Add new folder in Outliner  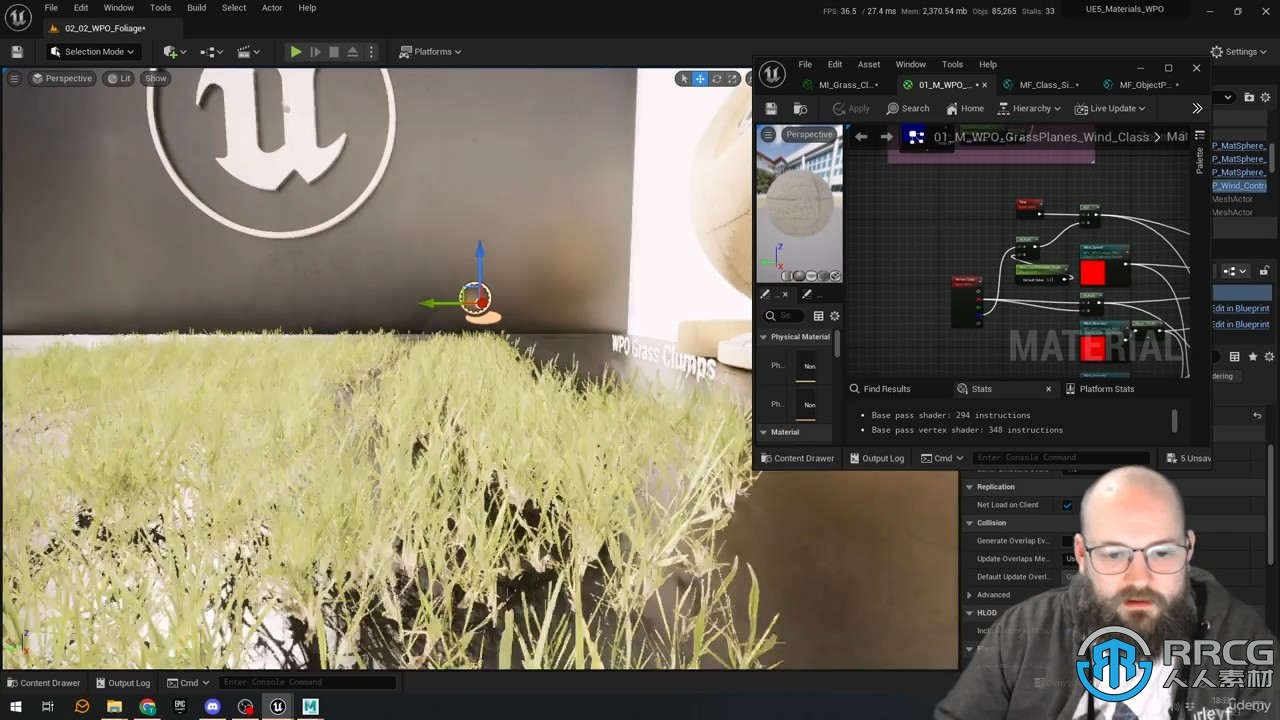tap(1249, 97)
